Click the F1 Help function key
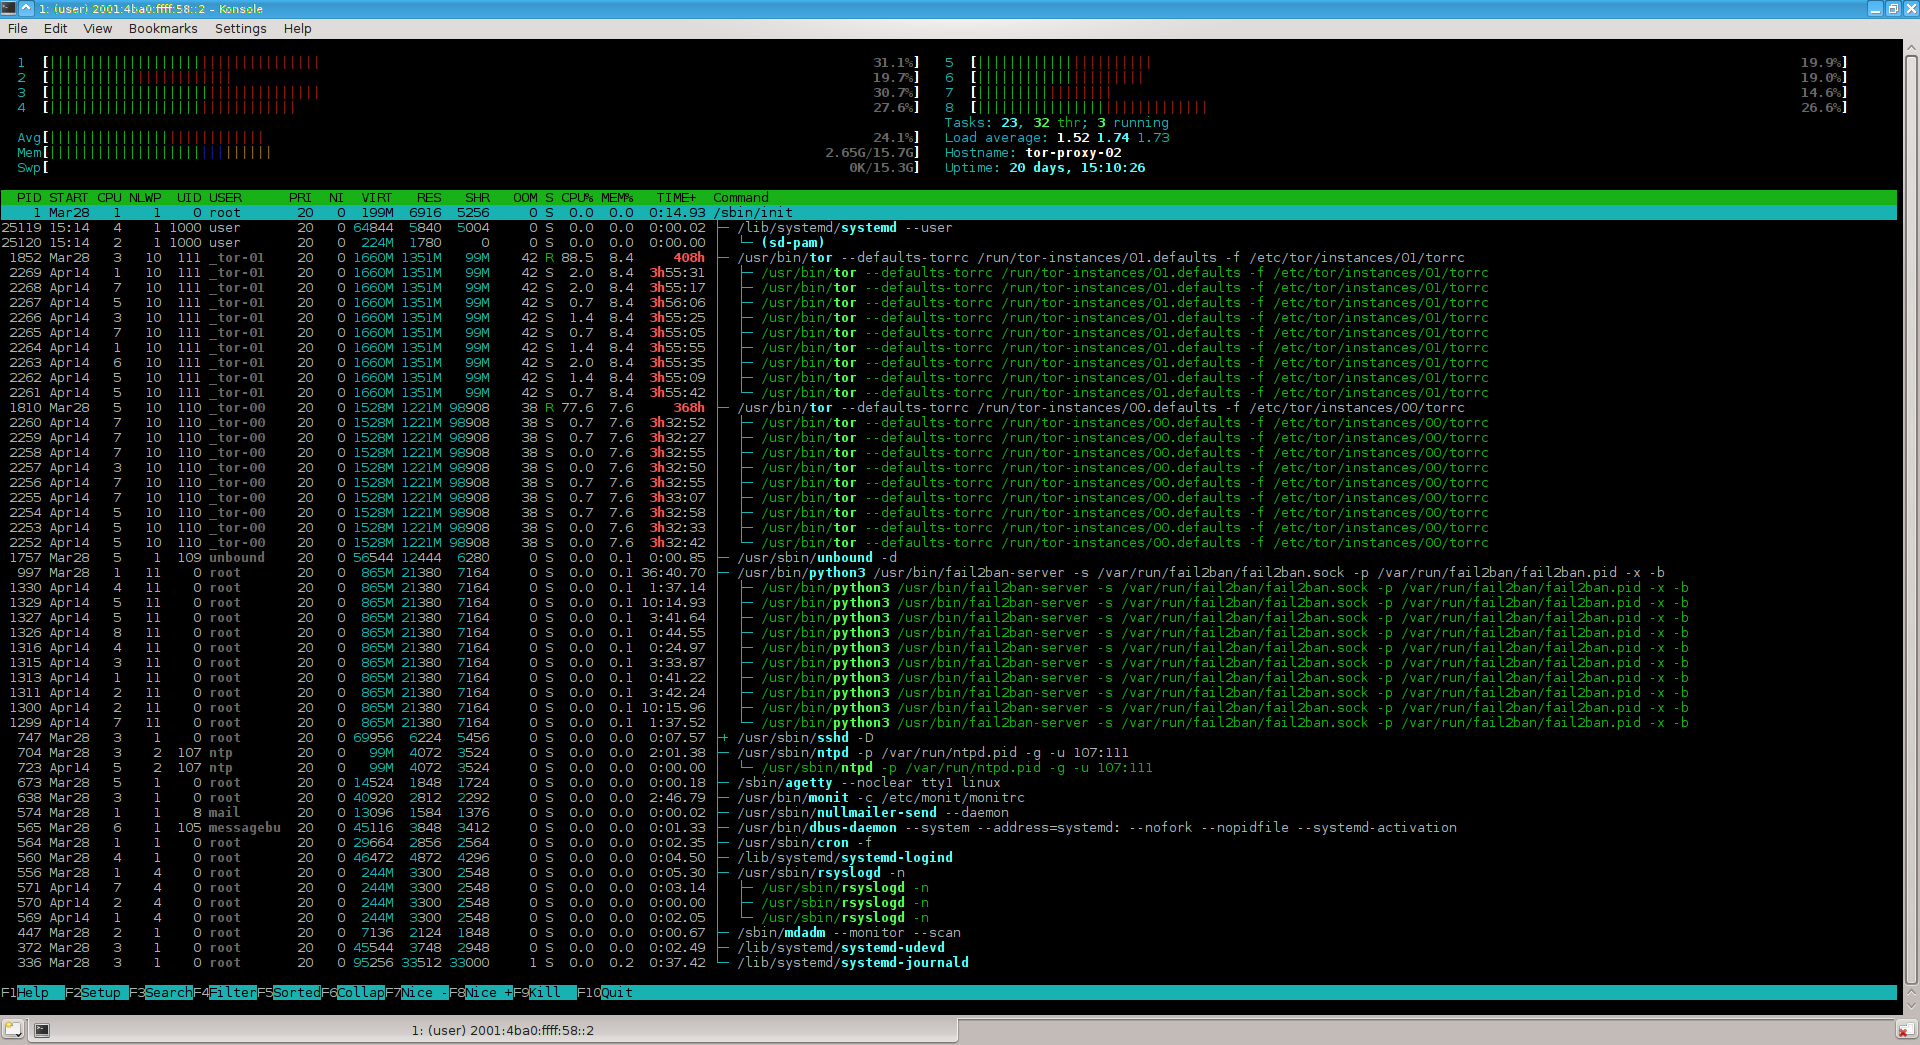 (32, 992)
